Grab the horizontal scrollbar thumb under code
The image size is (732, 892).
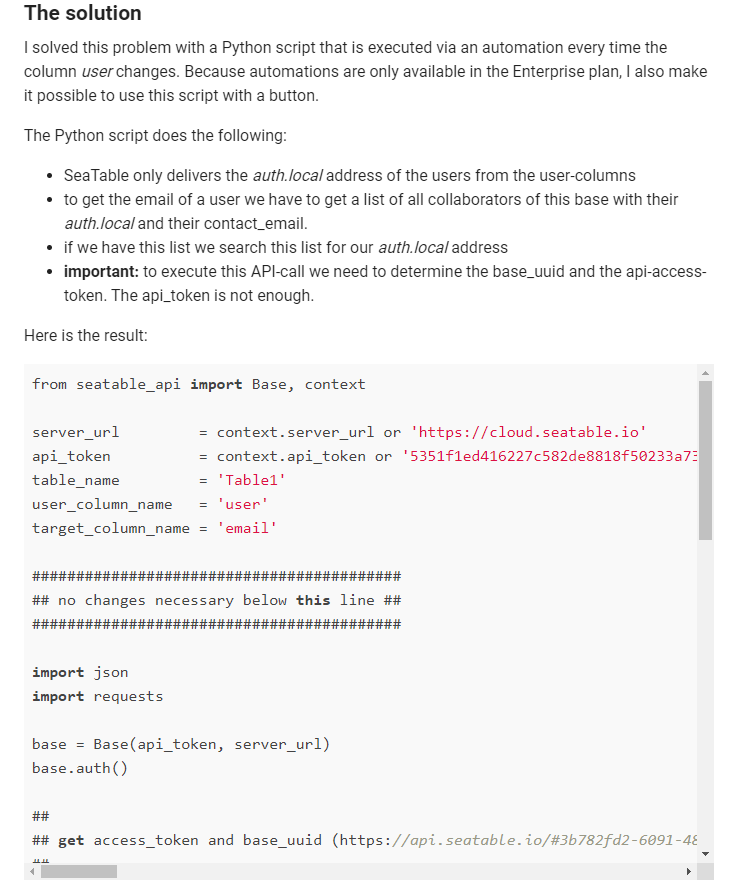78,871
